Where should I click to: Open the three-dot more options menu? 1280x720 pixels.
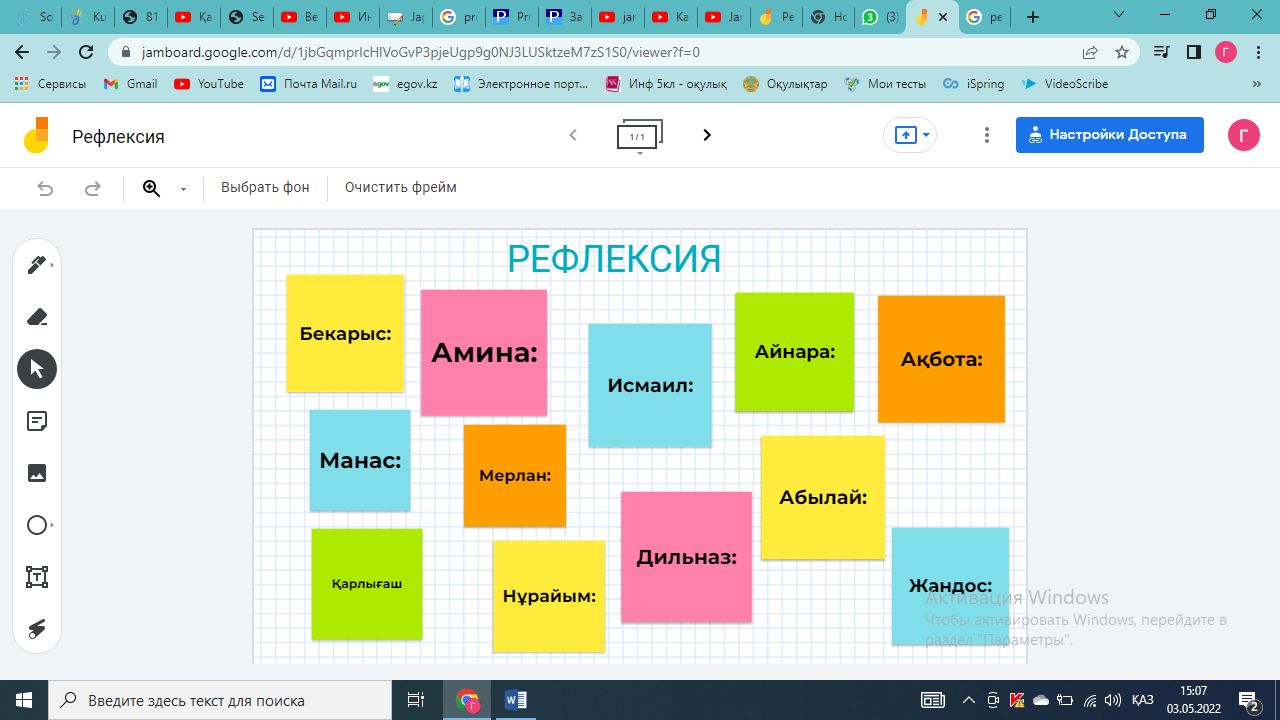987,135
